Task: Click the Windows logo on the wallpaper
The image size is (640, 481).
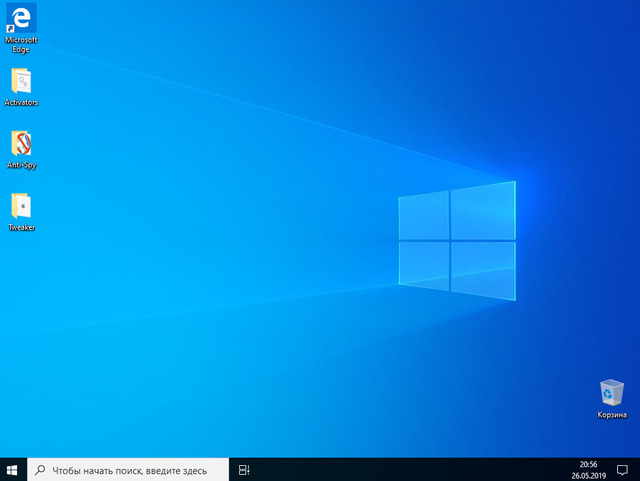Action: click(457, 240)
